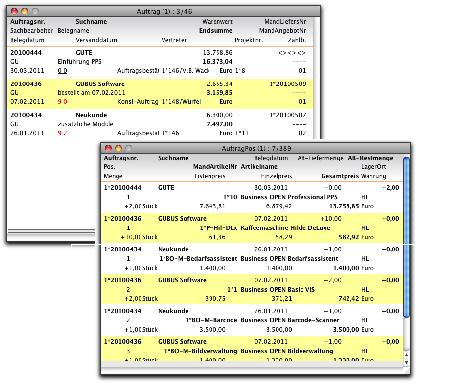Image resolution: width=454 pixels, height=386 pixels.
Task: Close the AuftragPos window with red button
Action: coord(108,148)
